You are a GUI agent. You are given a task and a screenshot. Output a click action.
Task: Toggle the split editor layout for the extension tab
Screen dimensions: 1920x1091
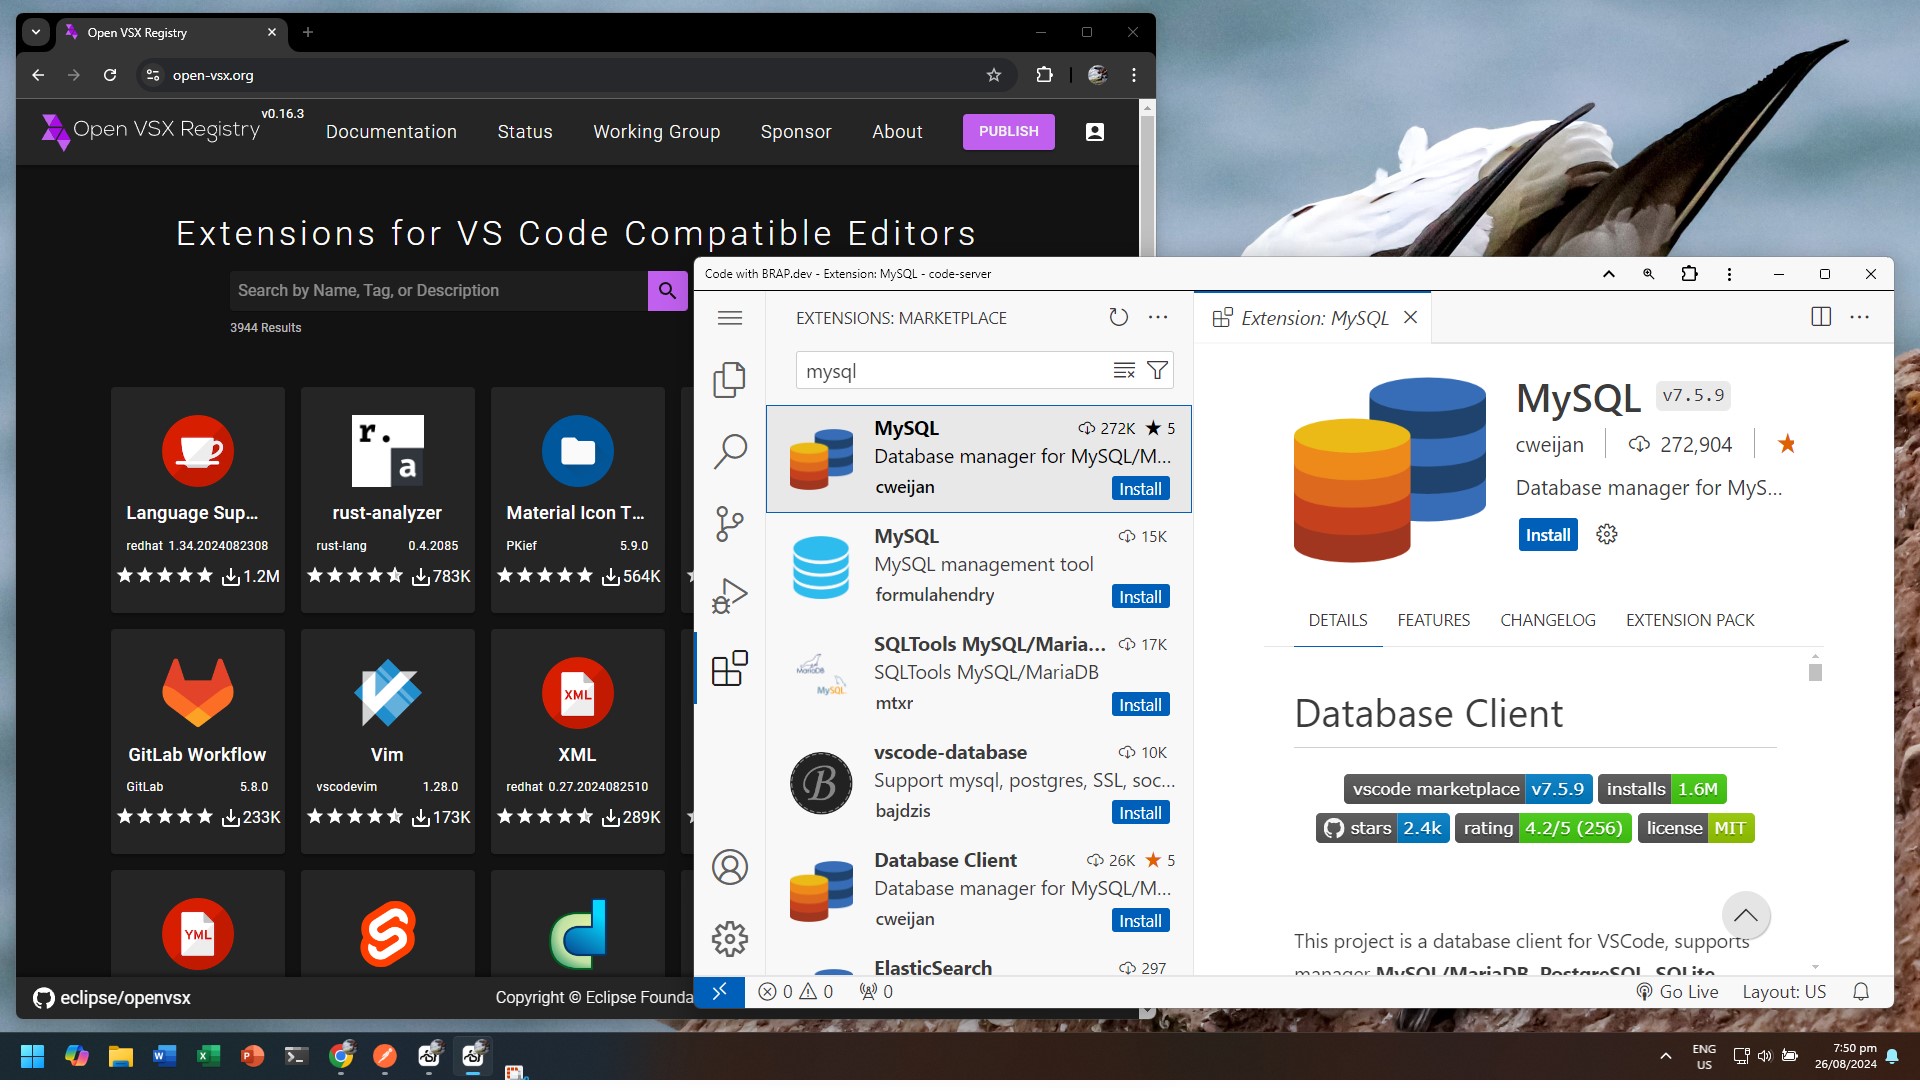tap(1821, 316)
